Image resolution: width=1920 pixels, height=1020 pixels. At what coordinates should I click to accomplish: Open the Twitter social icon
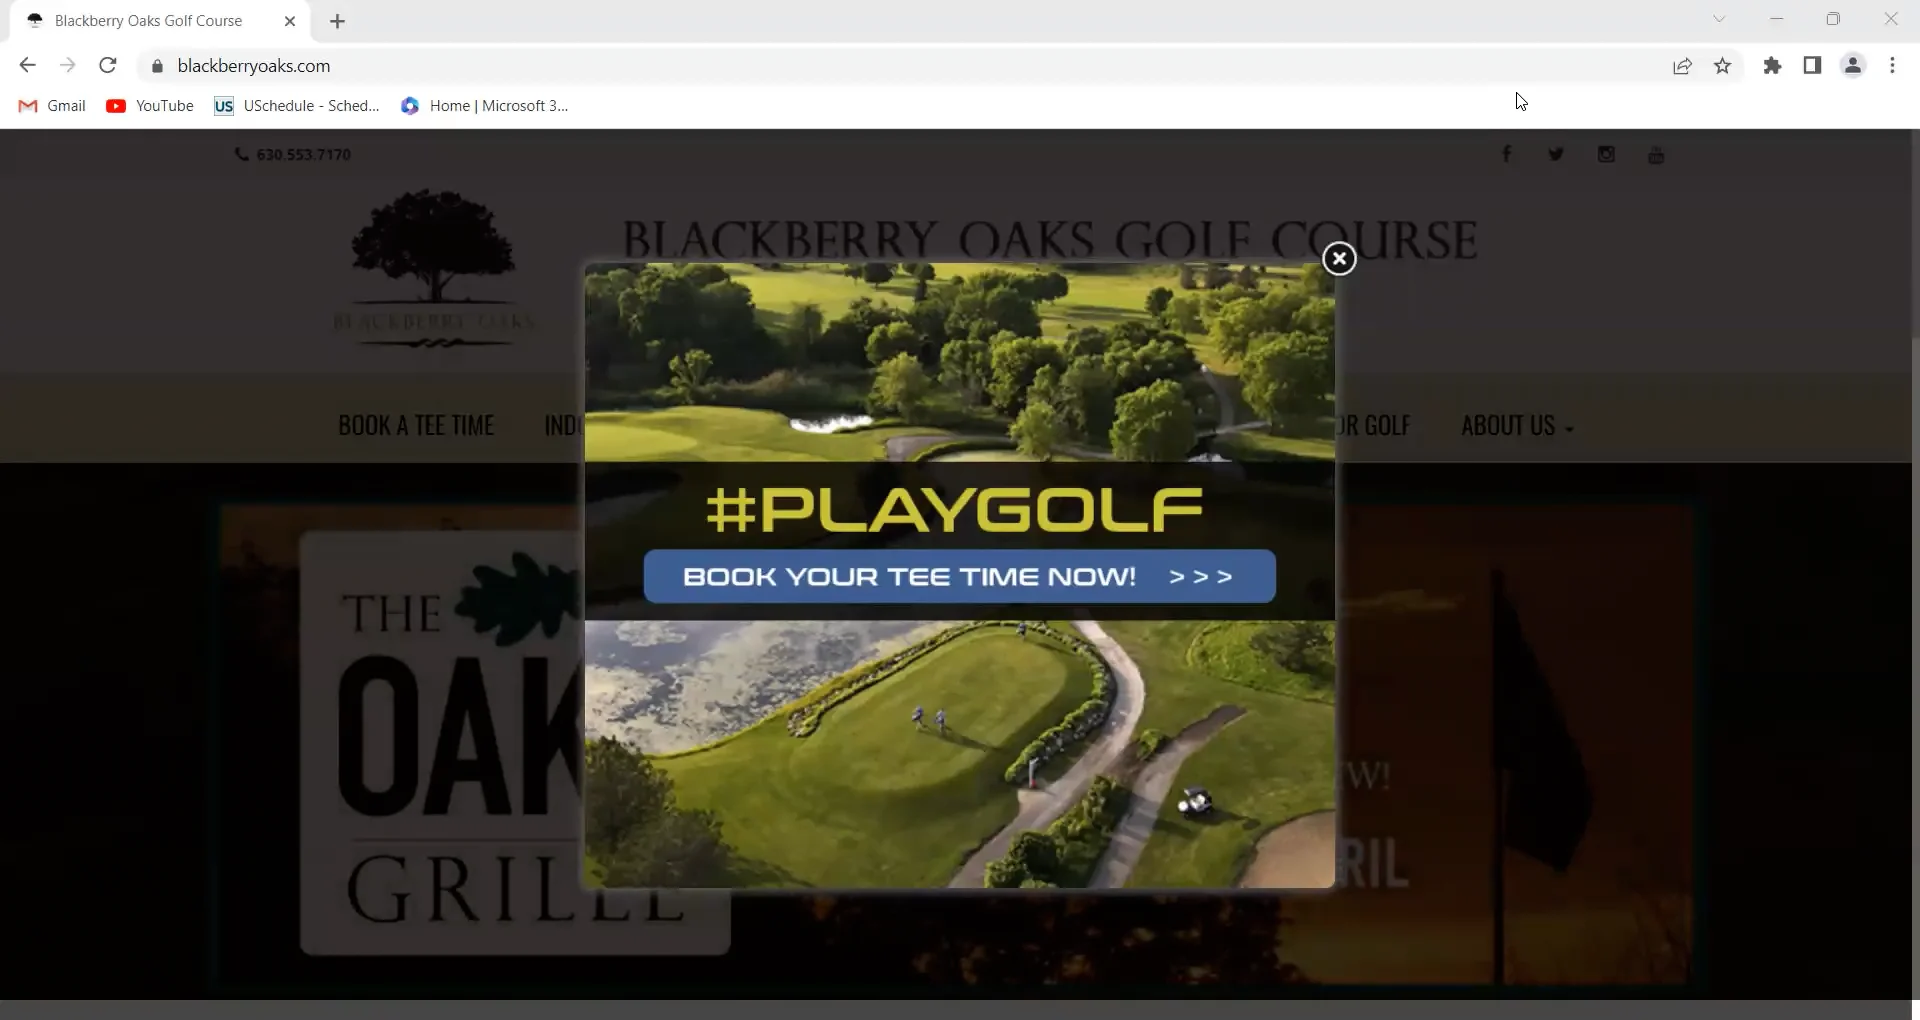1556,154
